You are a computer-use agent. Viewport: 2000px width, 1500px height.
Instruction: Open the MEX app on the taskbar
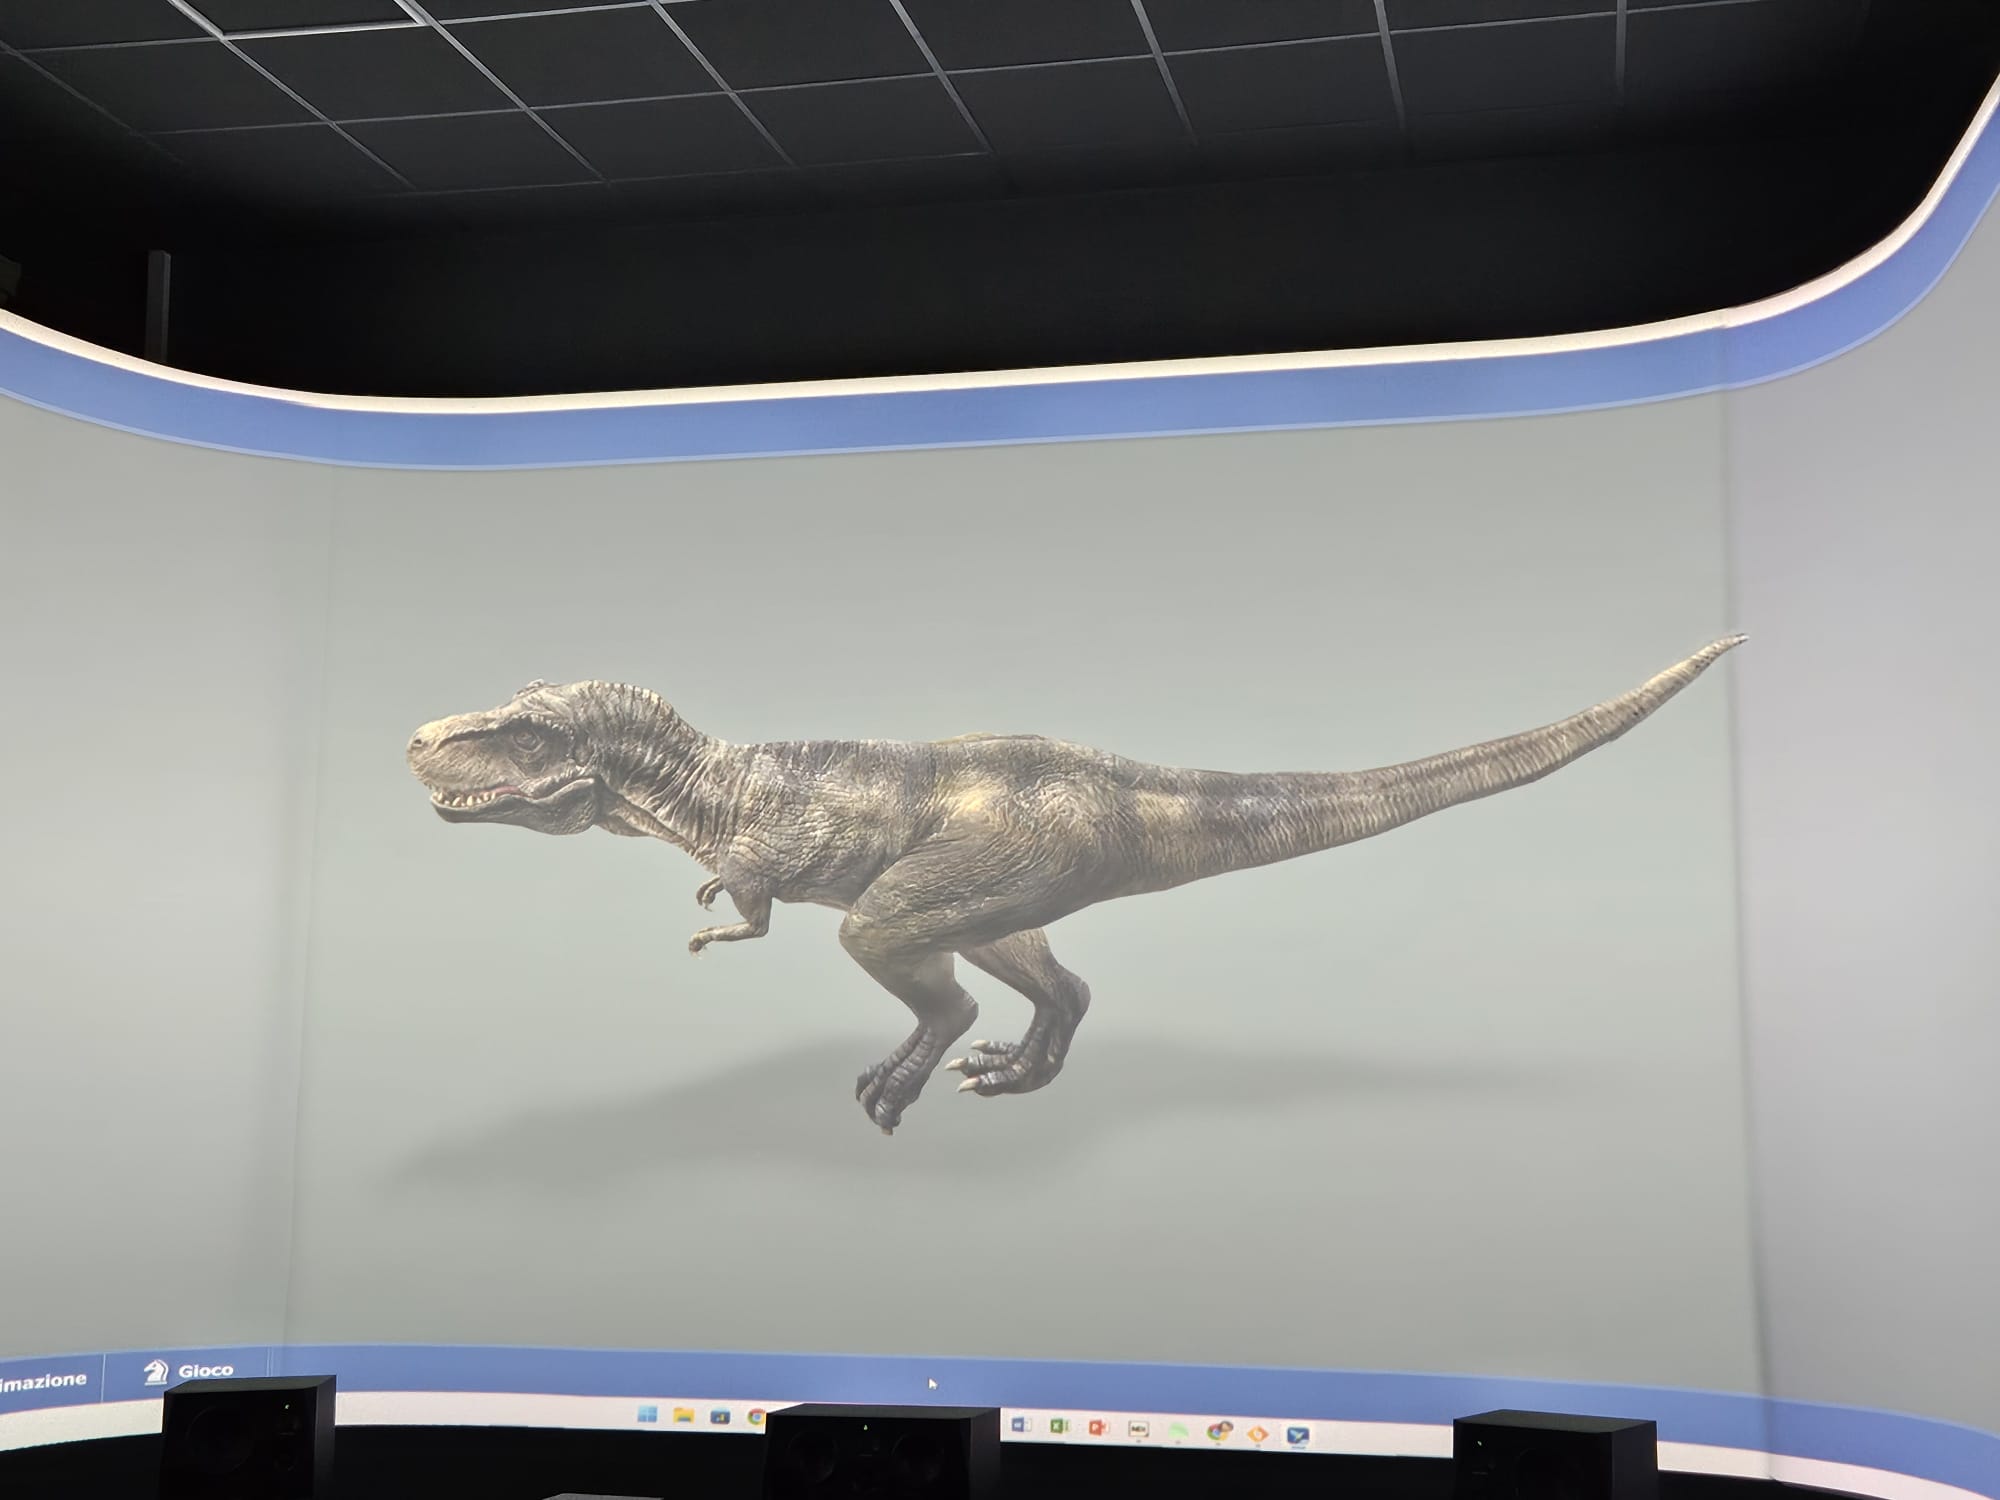coord(1138,1429)
